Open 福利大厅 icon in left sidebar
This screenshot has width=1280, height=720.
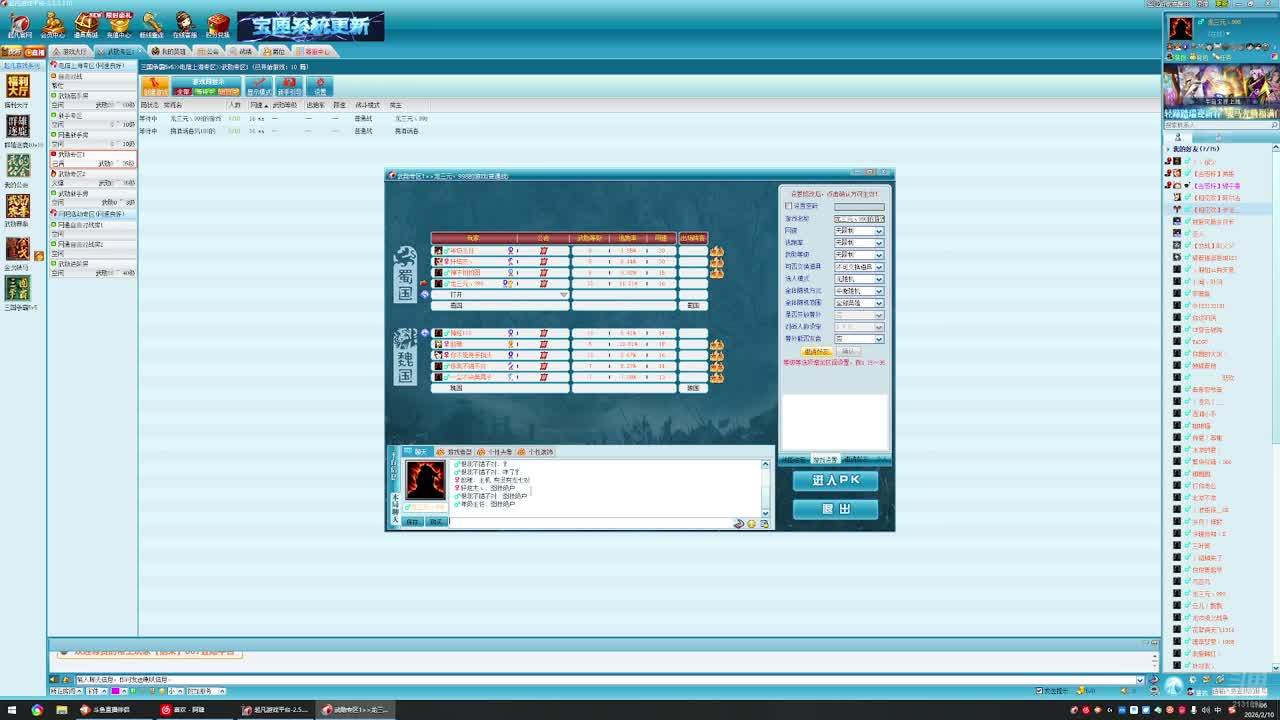(x=18, y=88)
